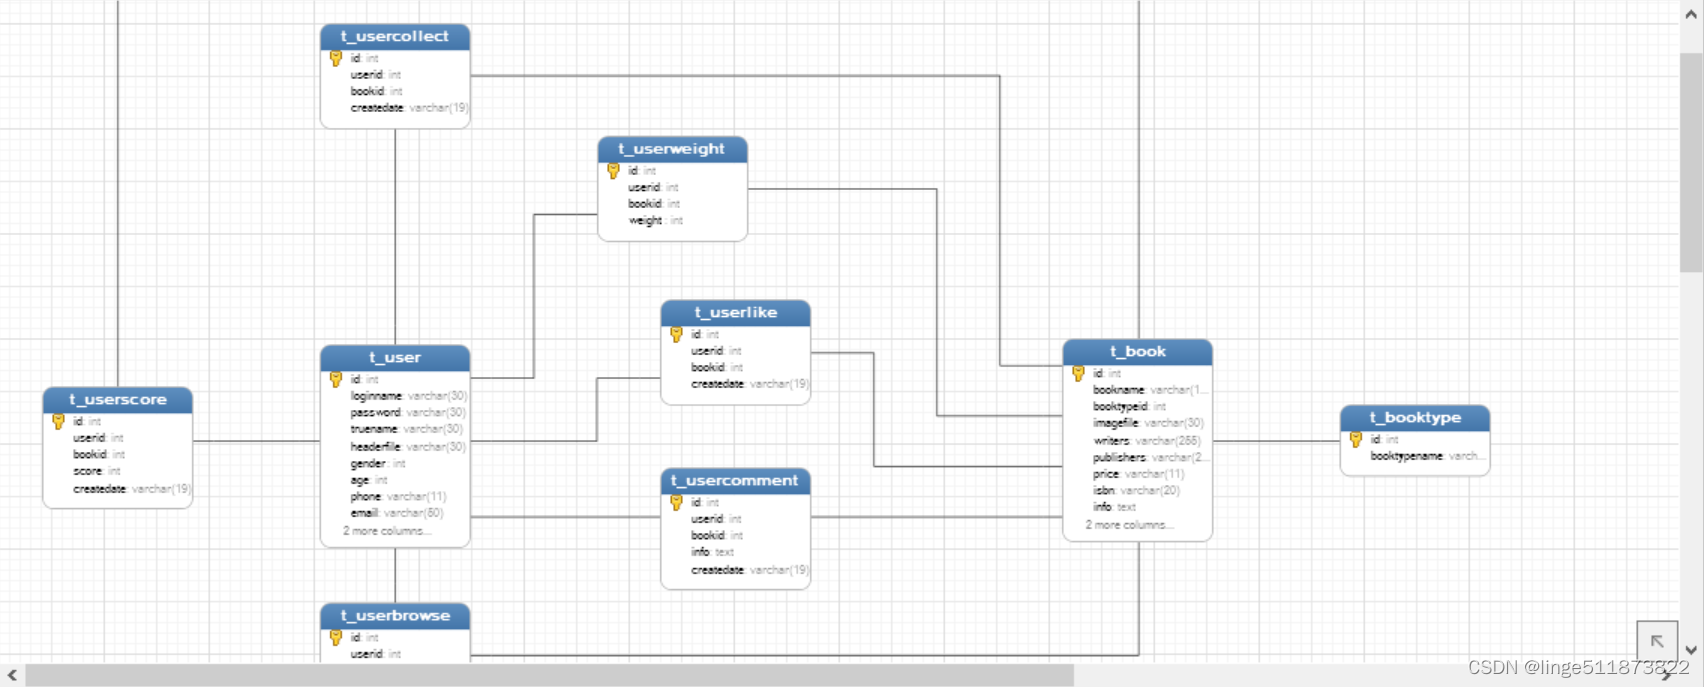Select userid column in t_userbrowse
Image resolution: width=1704 pixels, height=687 pixels.
click(x=375, y=654)
